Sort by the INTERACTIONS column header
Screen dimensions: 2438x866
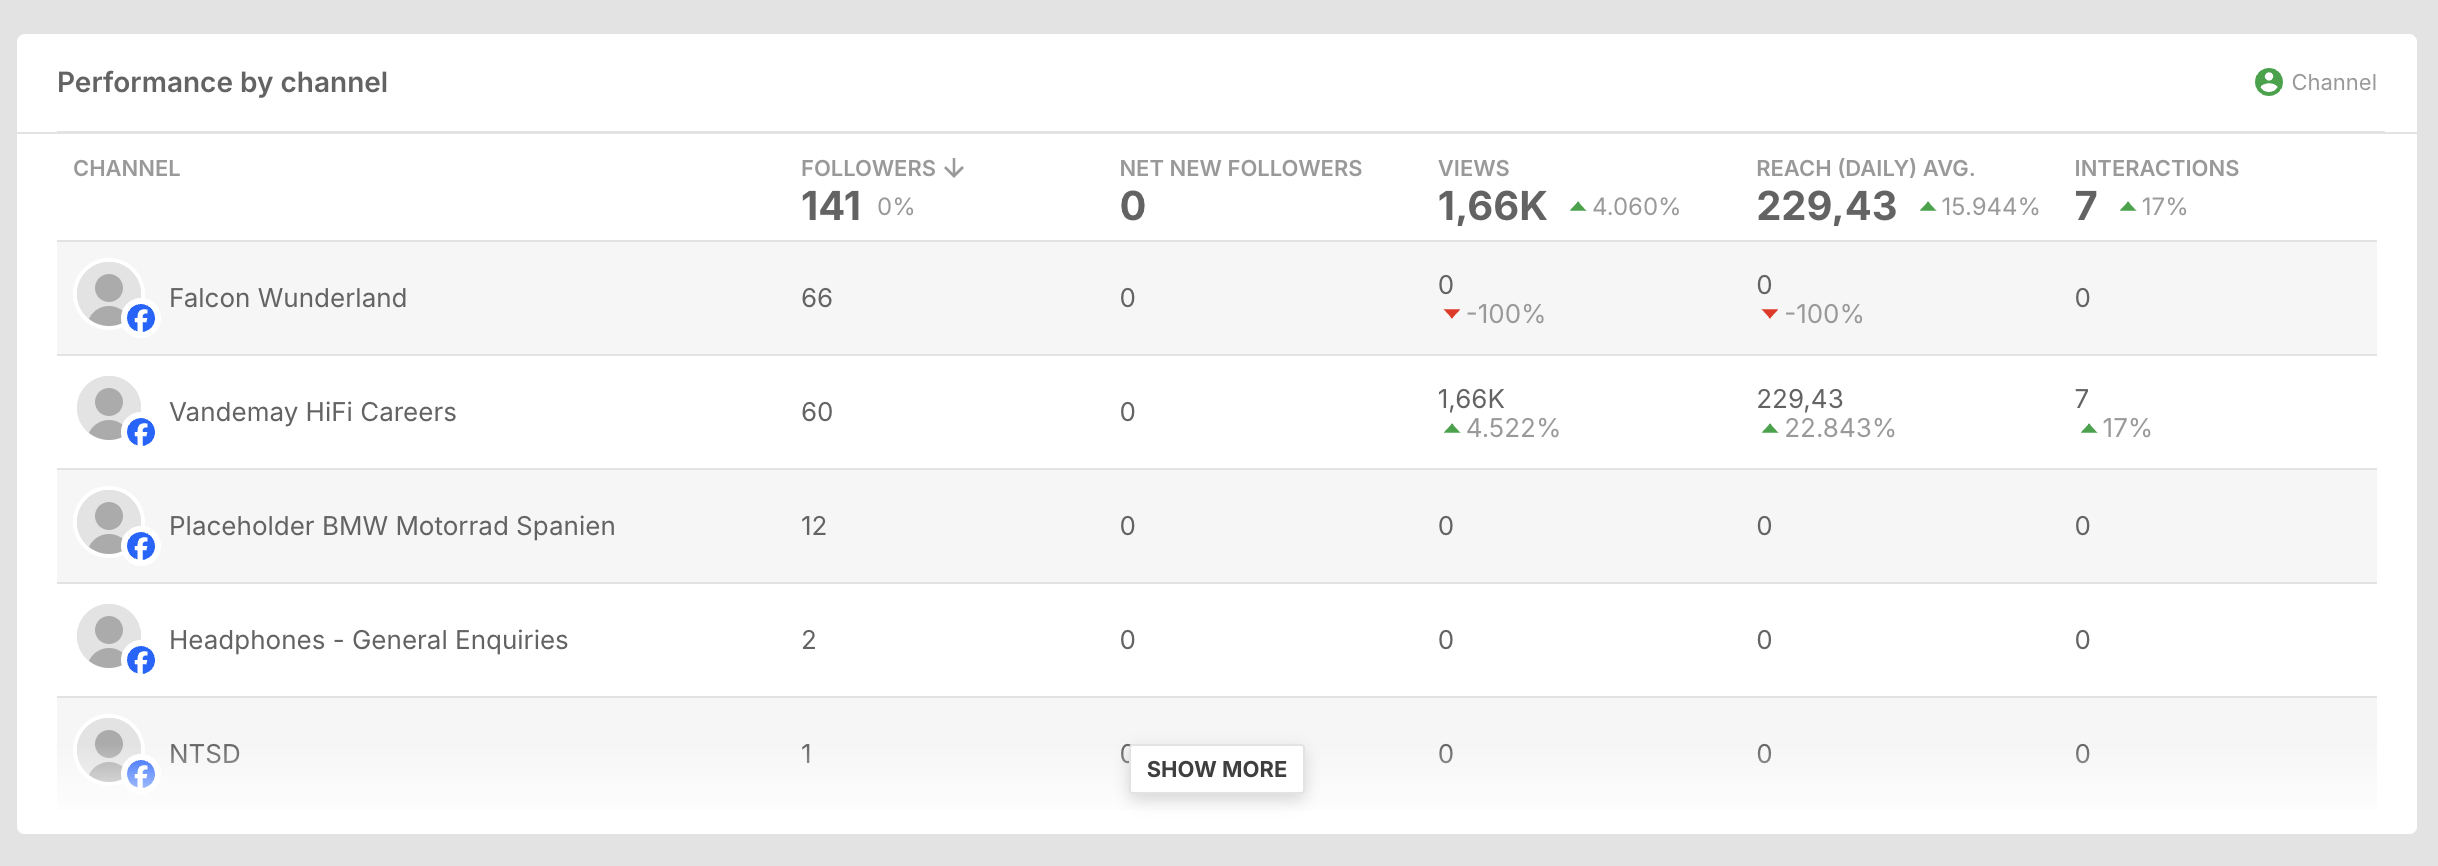2156,168
